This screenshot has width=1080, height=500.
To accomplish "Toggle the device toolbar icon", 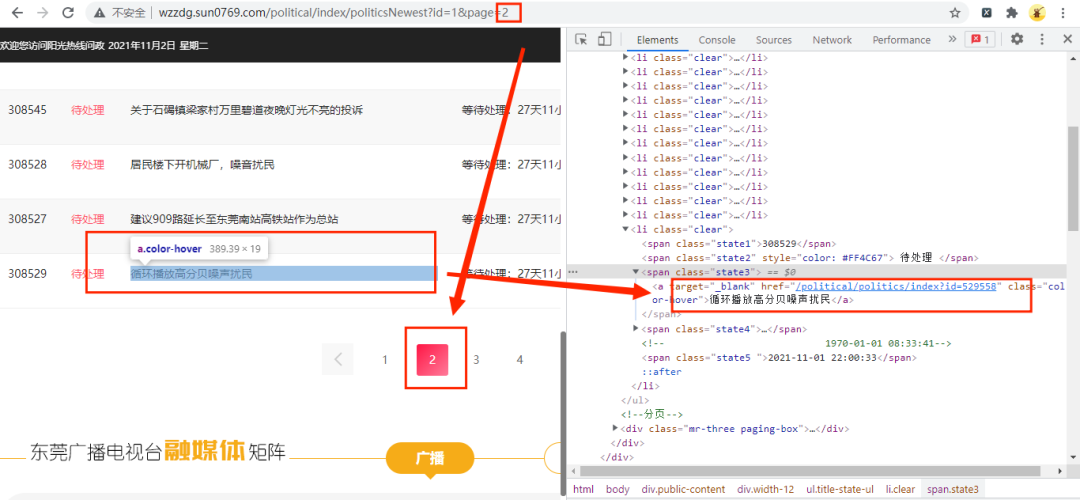I will click(x=604, y=39).
